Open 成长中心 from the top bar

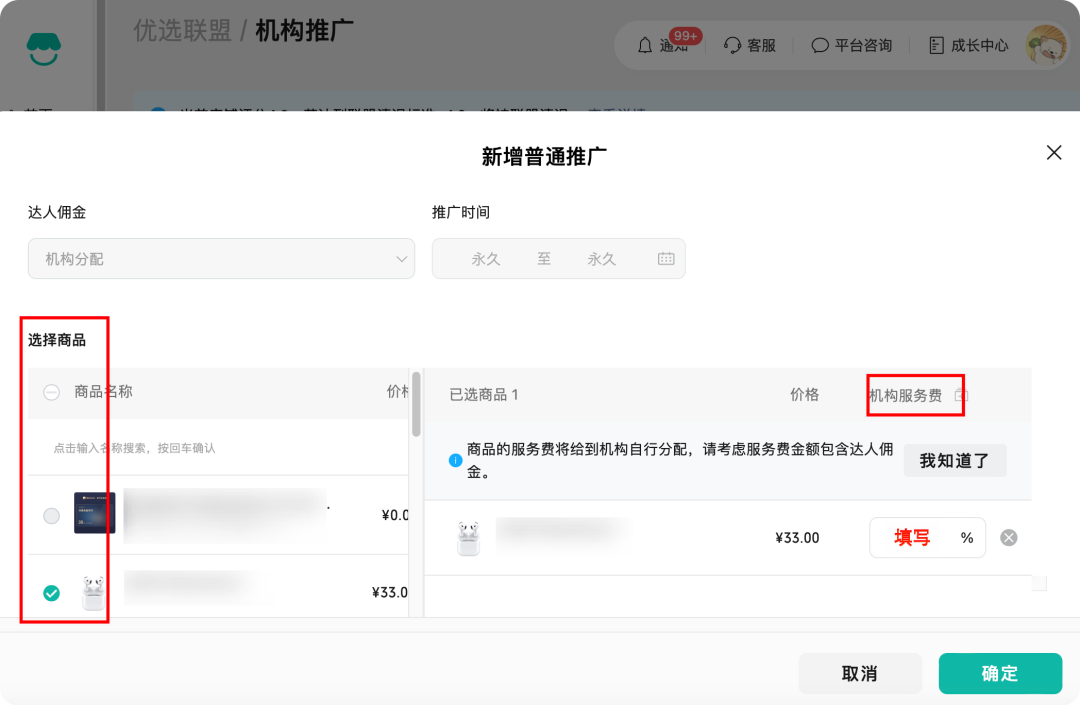(x=968, y=45)
